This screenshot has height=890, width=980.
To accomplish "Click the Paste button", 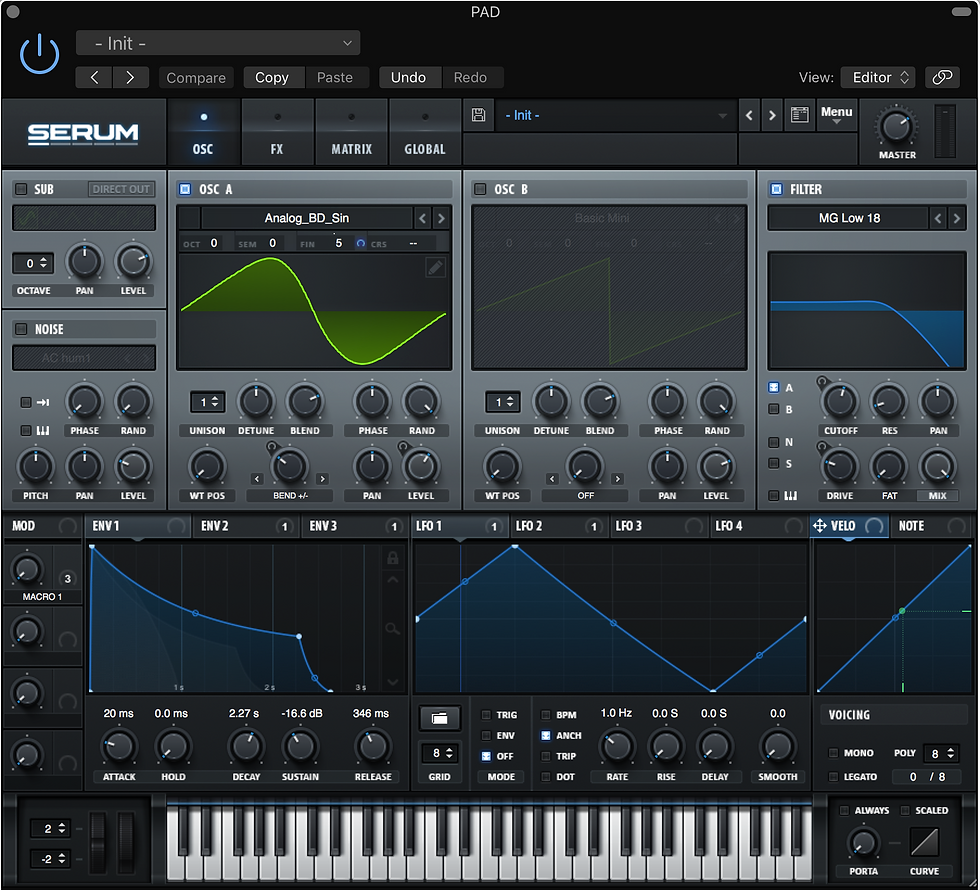I will tap(335, 78).
